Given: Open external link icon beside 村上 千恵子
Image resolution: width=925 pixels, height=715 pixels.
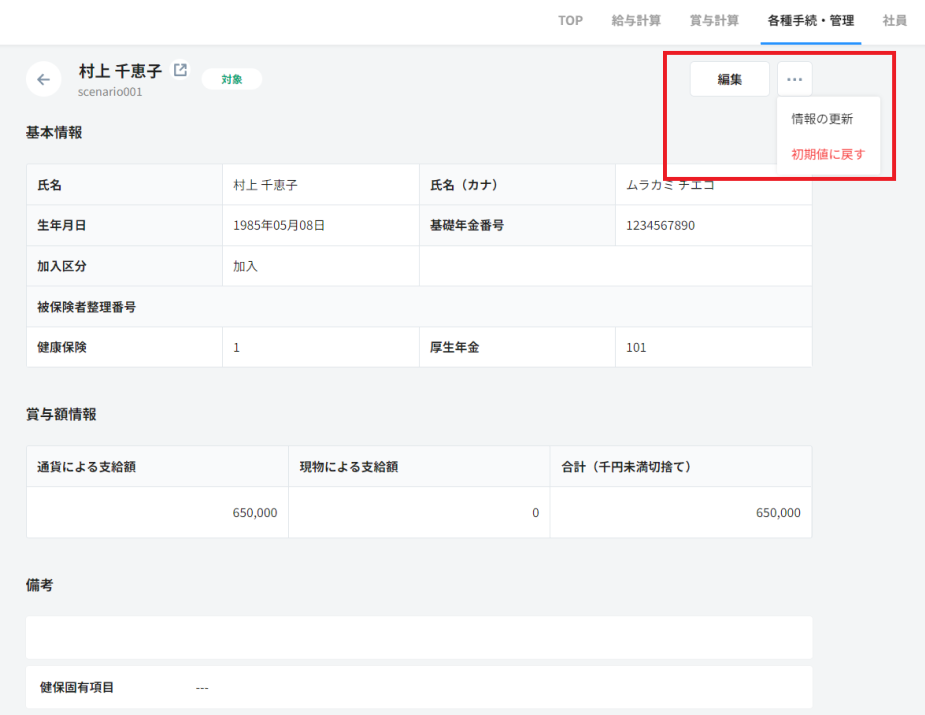Looking at the screenshot, I should (x=180, y=70).
